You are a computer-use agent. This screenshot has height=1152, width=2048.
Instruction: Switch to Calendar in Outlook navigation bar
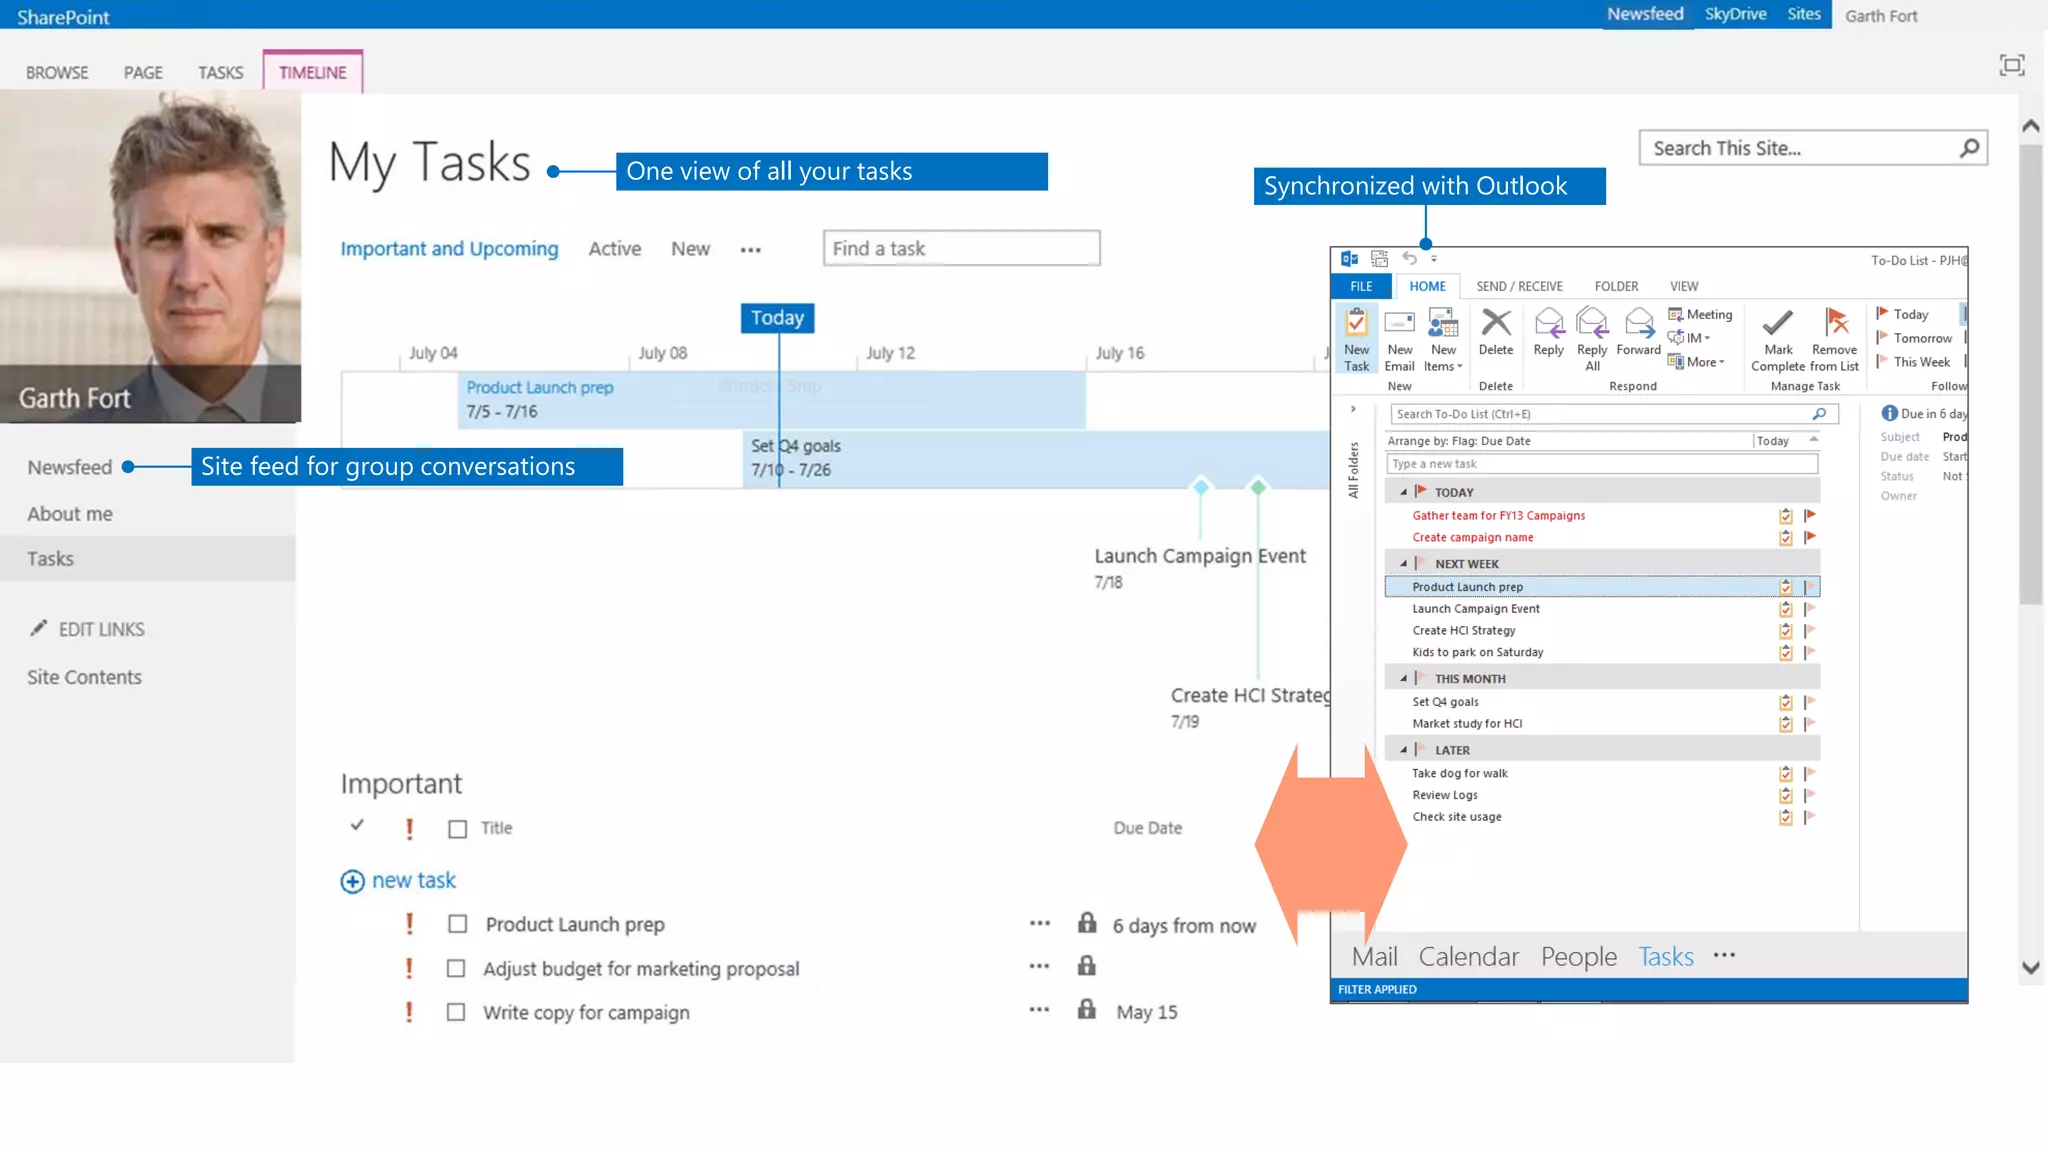coord(1468,957)
